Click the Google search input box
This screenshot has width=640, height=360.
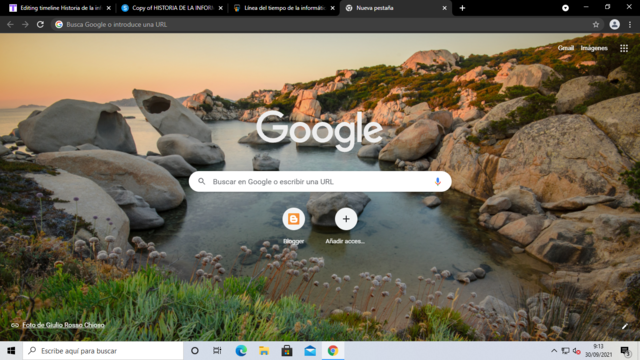pyautogui.click(x=320, y=182)
